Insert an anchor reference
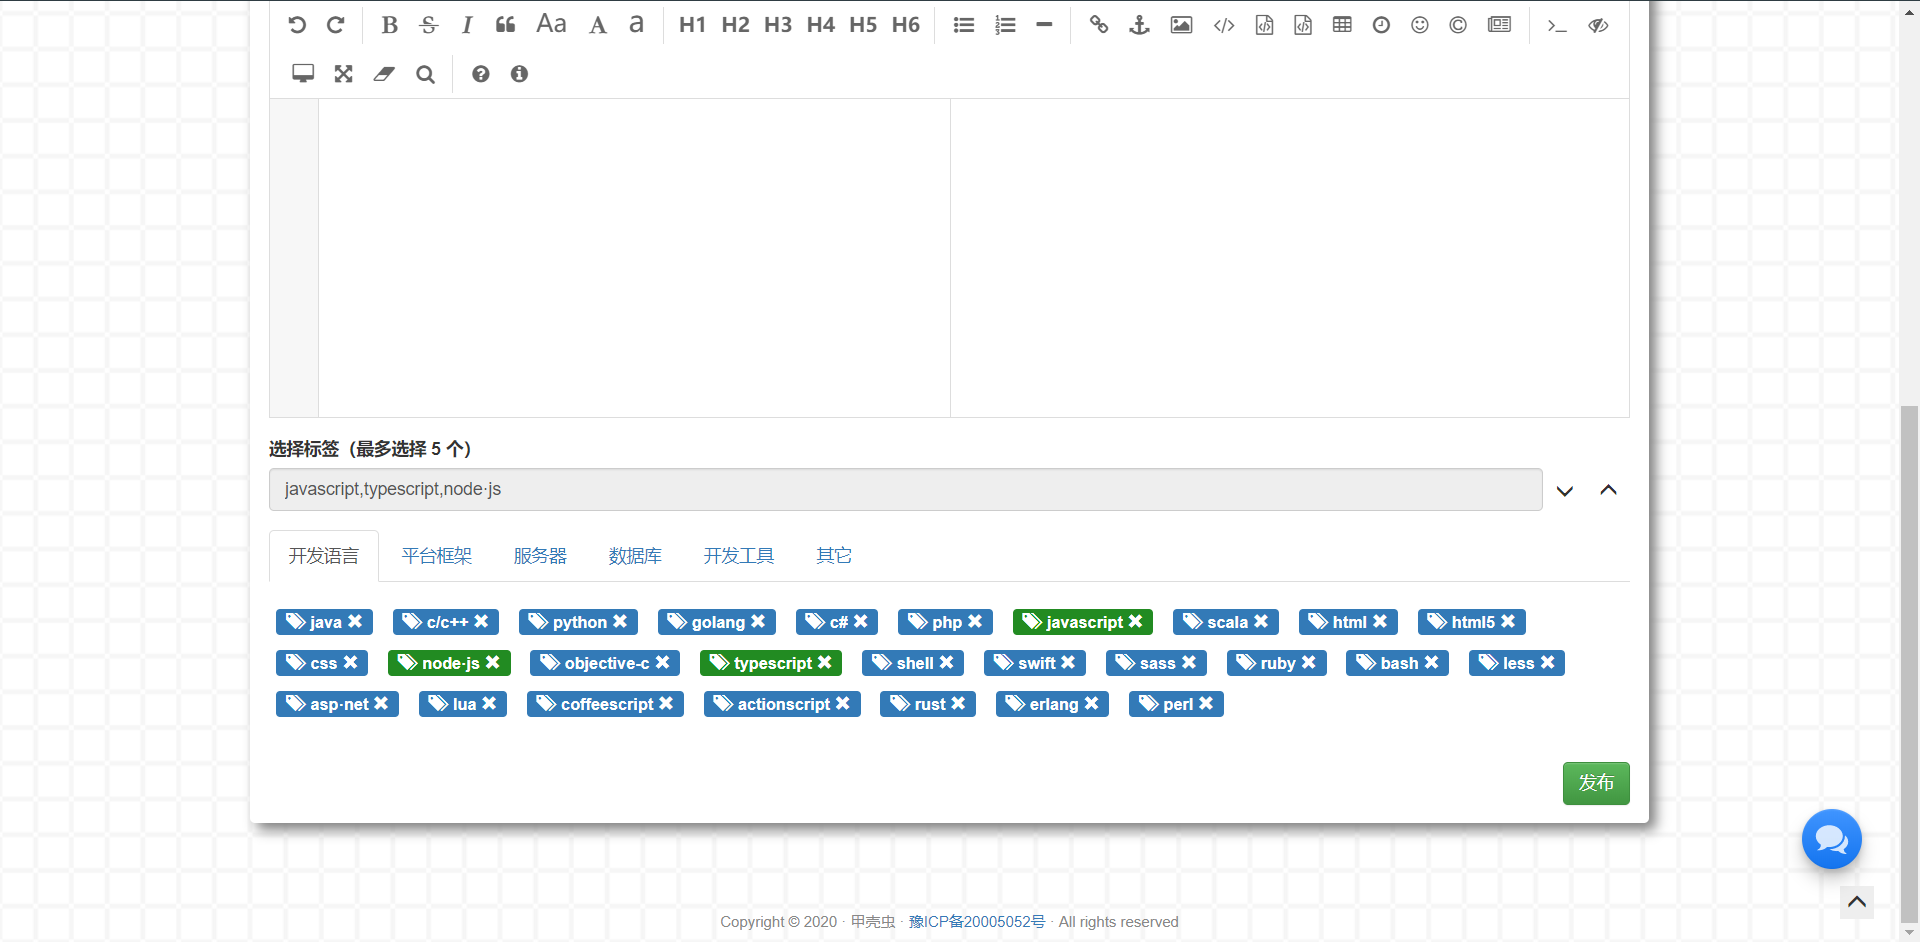1920x942 pixels. pos(1139,25)
